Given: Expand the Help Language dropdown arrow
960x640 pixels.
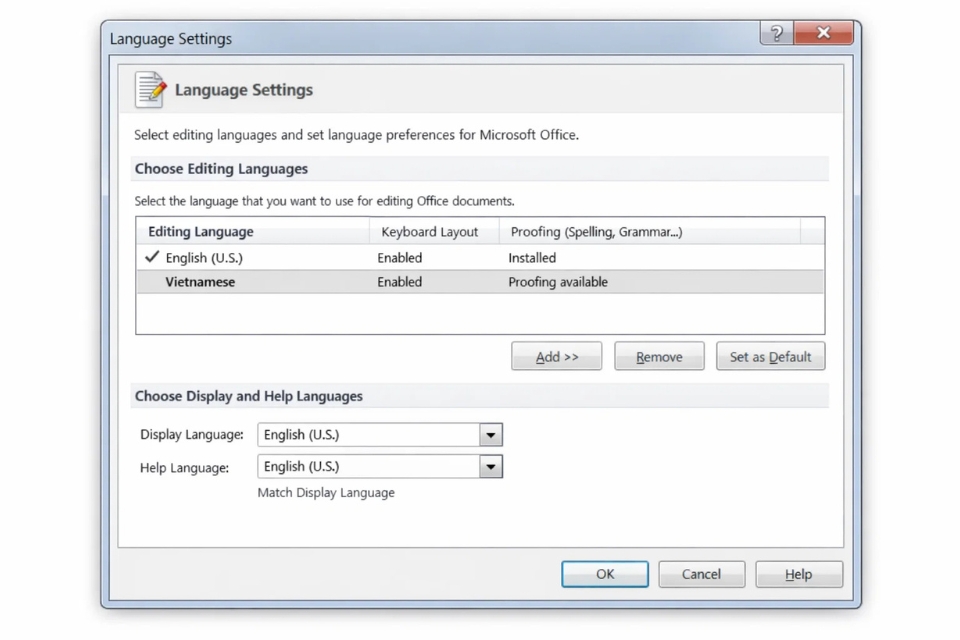Looking at the screenshot, I should click(x=490, y=467).
